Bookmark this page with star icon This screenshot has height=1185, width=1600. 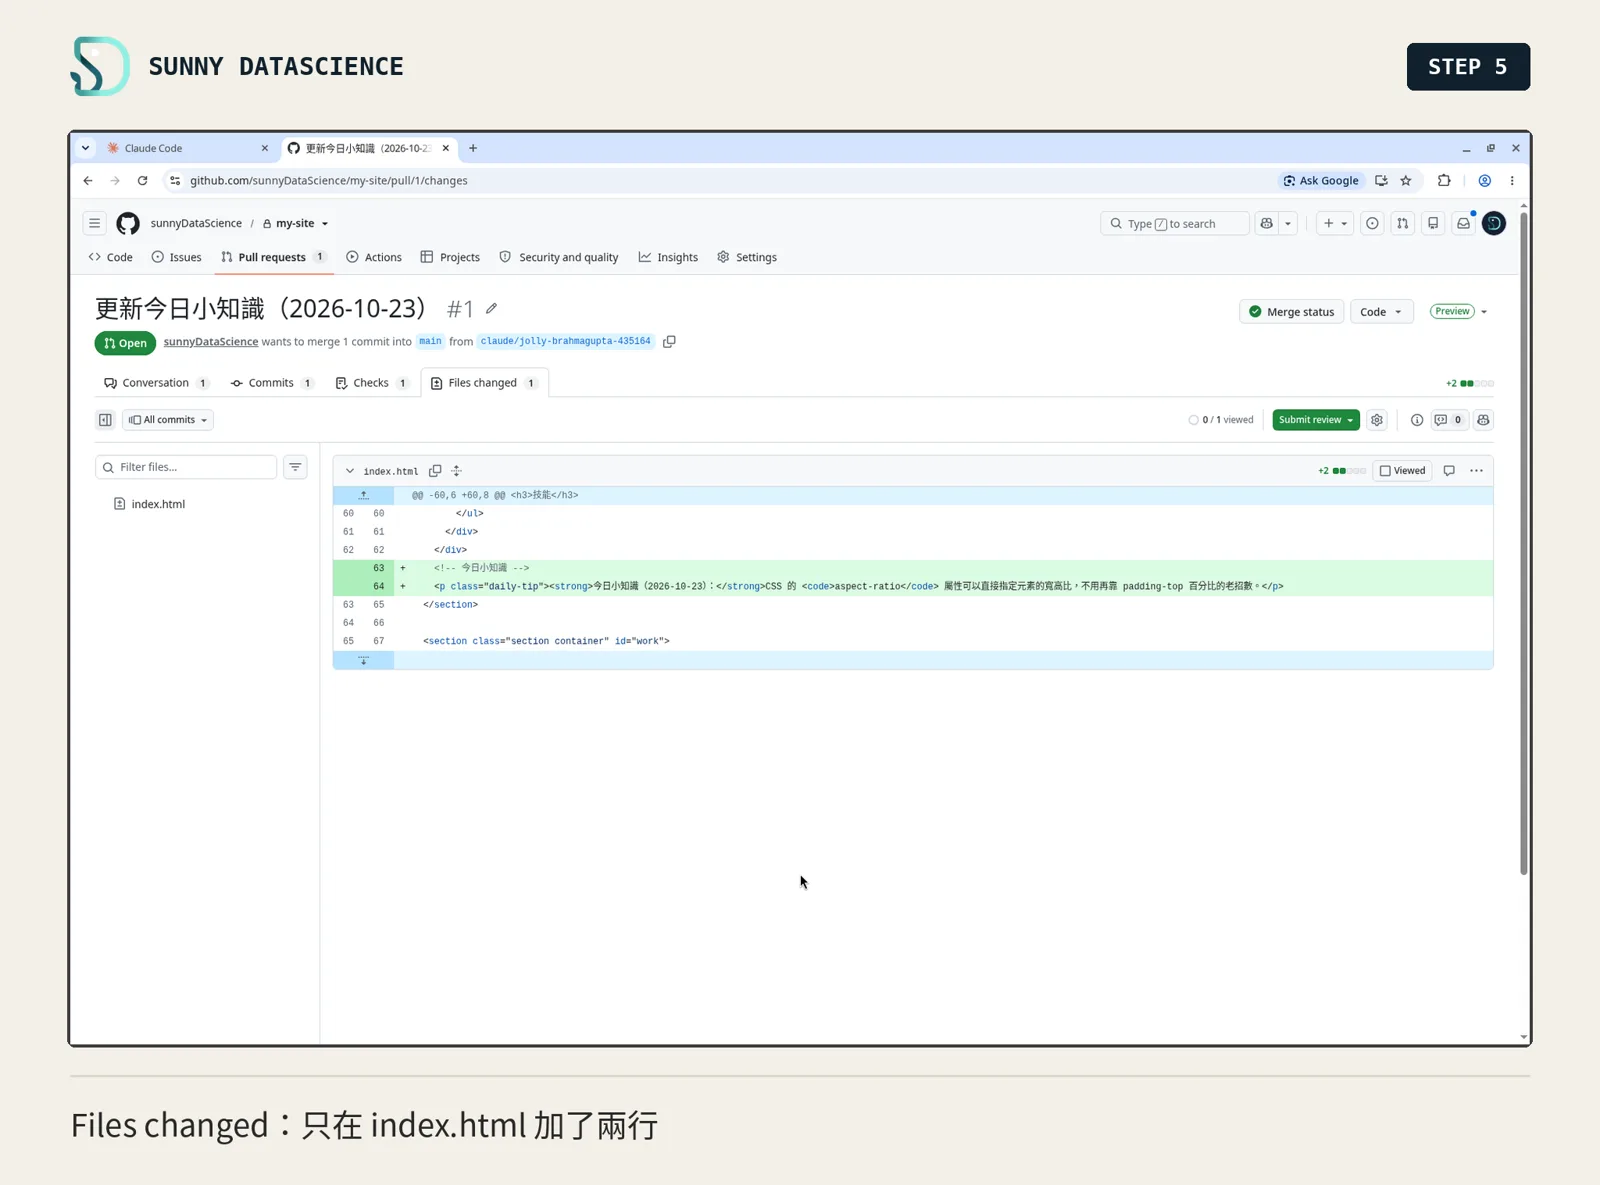(x=1406, y=181)
